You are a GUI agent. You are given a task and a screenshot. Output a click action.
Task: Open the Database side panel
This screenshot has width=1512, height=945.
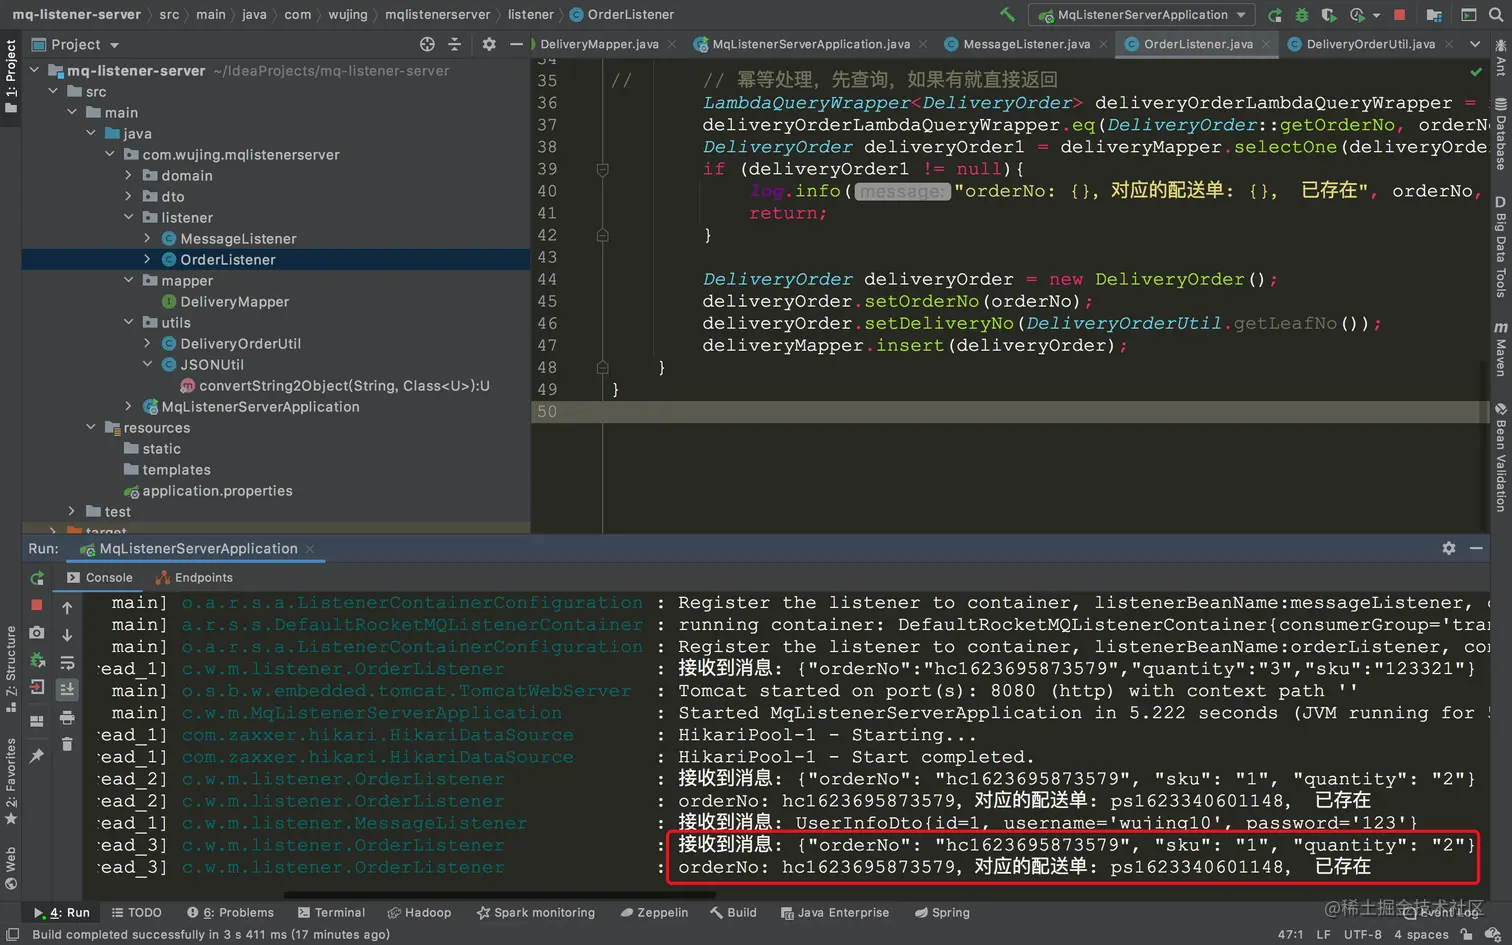(x=1501, y=133)
